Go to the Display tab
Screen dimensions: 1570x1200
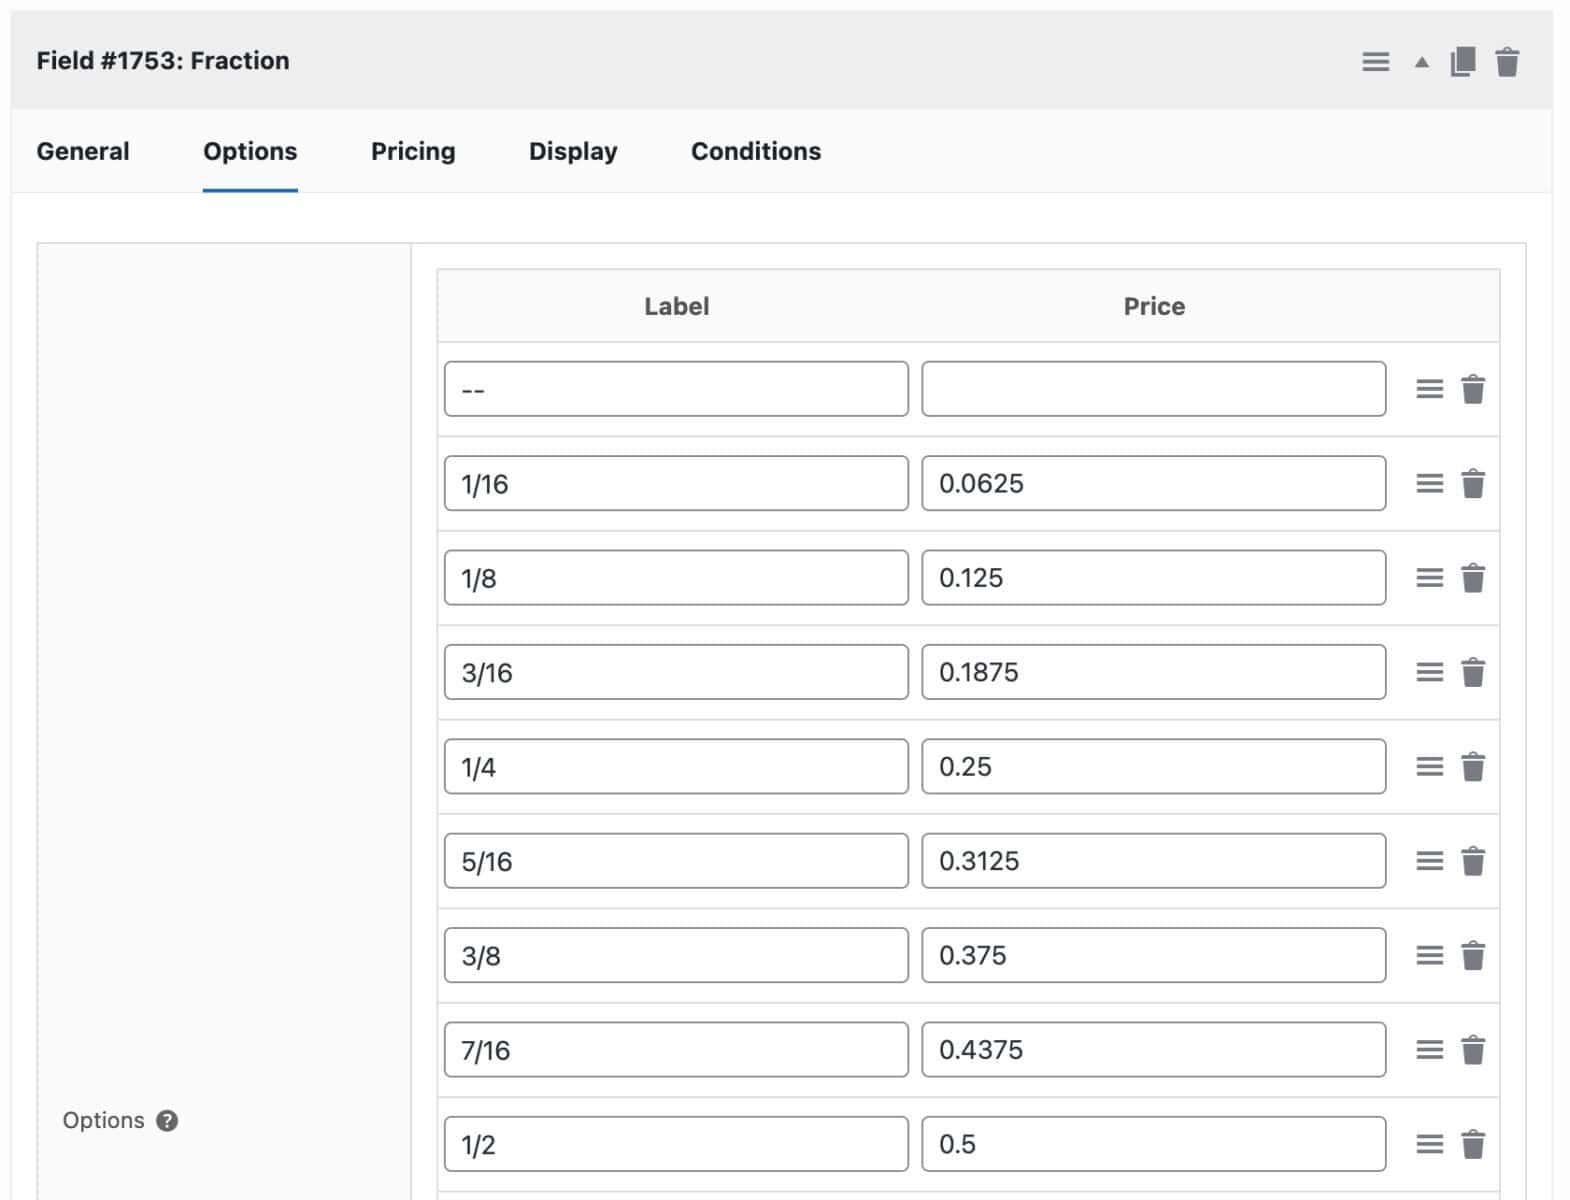[x=573, y=151]
